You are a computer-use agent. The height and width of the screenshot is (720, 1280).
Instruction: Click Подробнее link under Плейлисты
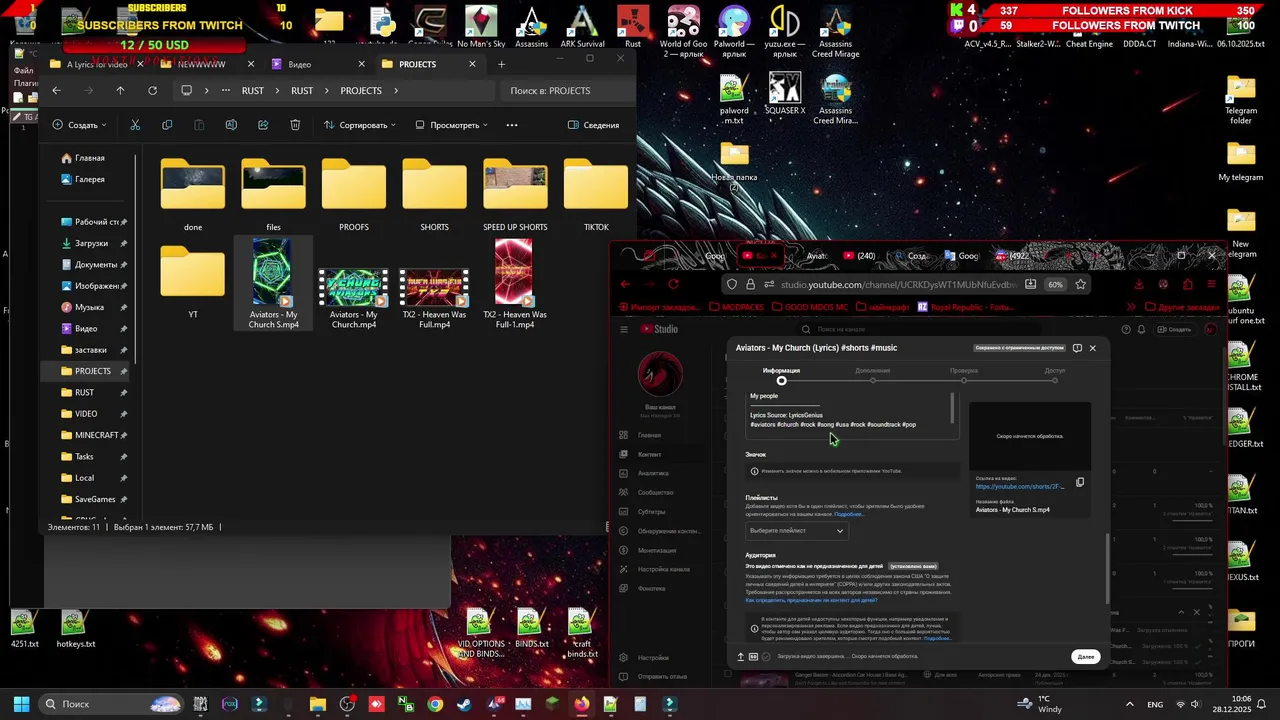coord(848,514)
